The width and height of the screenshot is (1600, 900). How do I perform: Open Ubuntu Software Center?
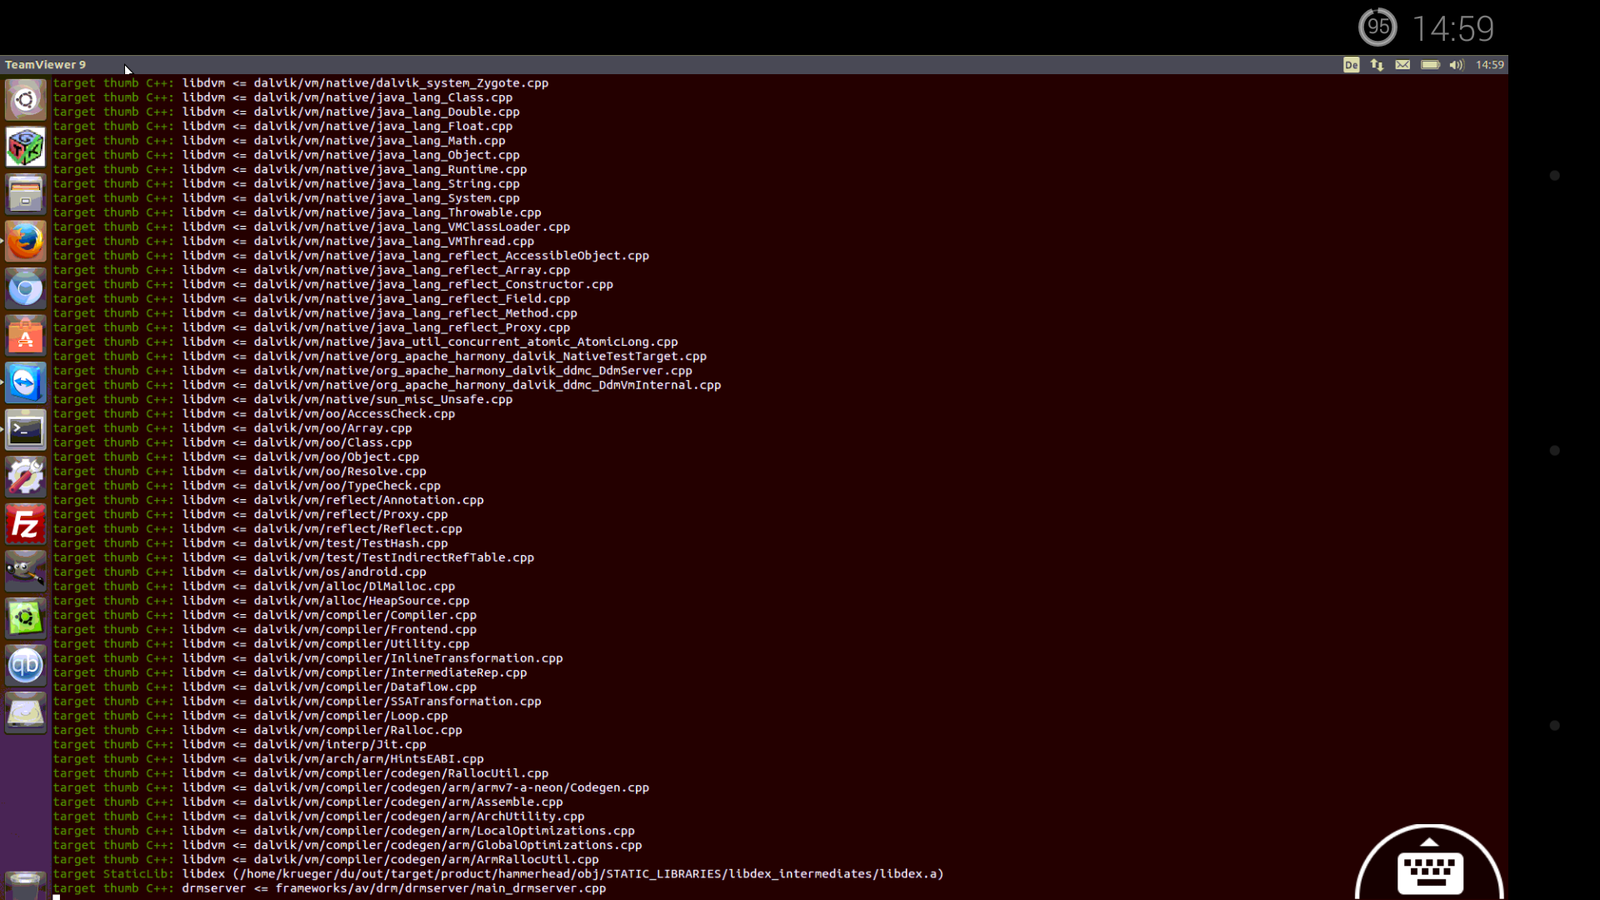click(26, 336)
